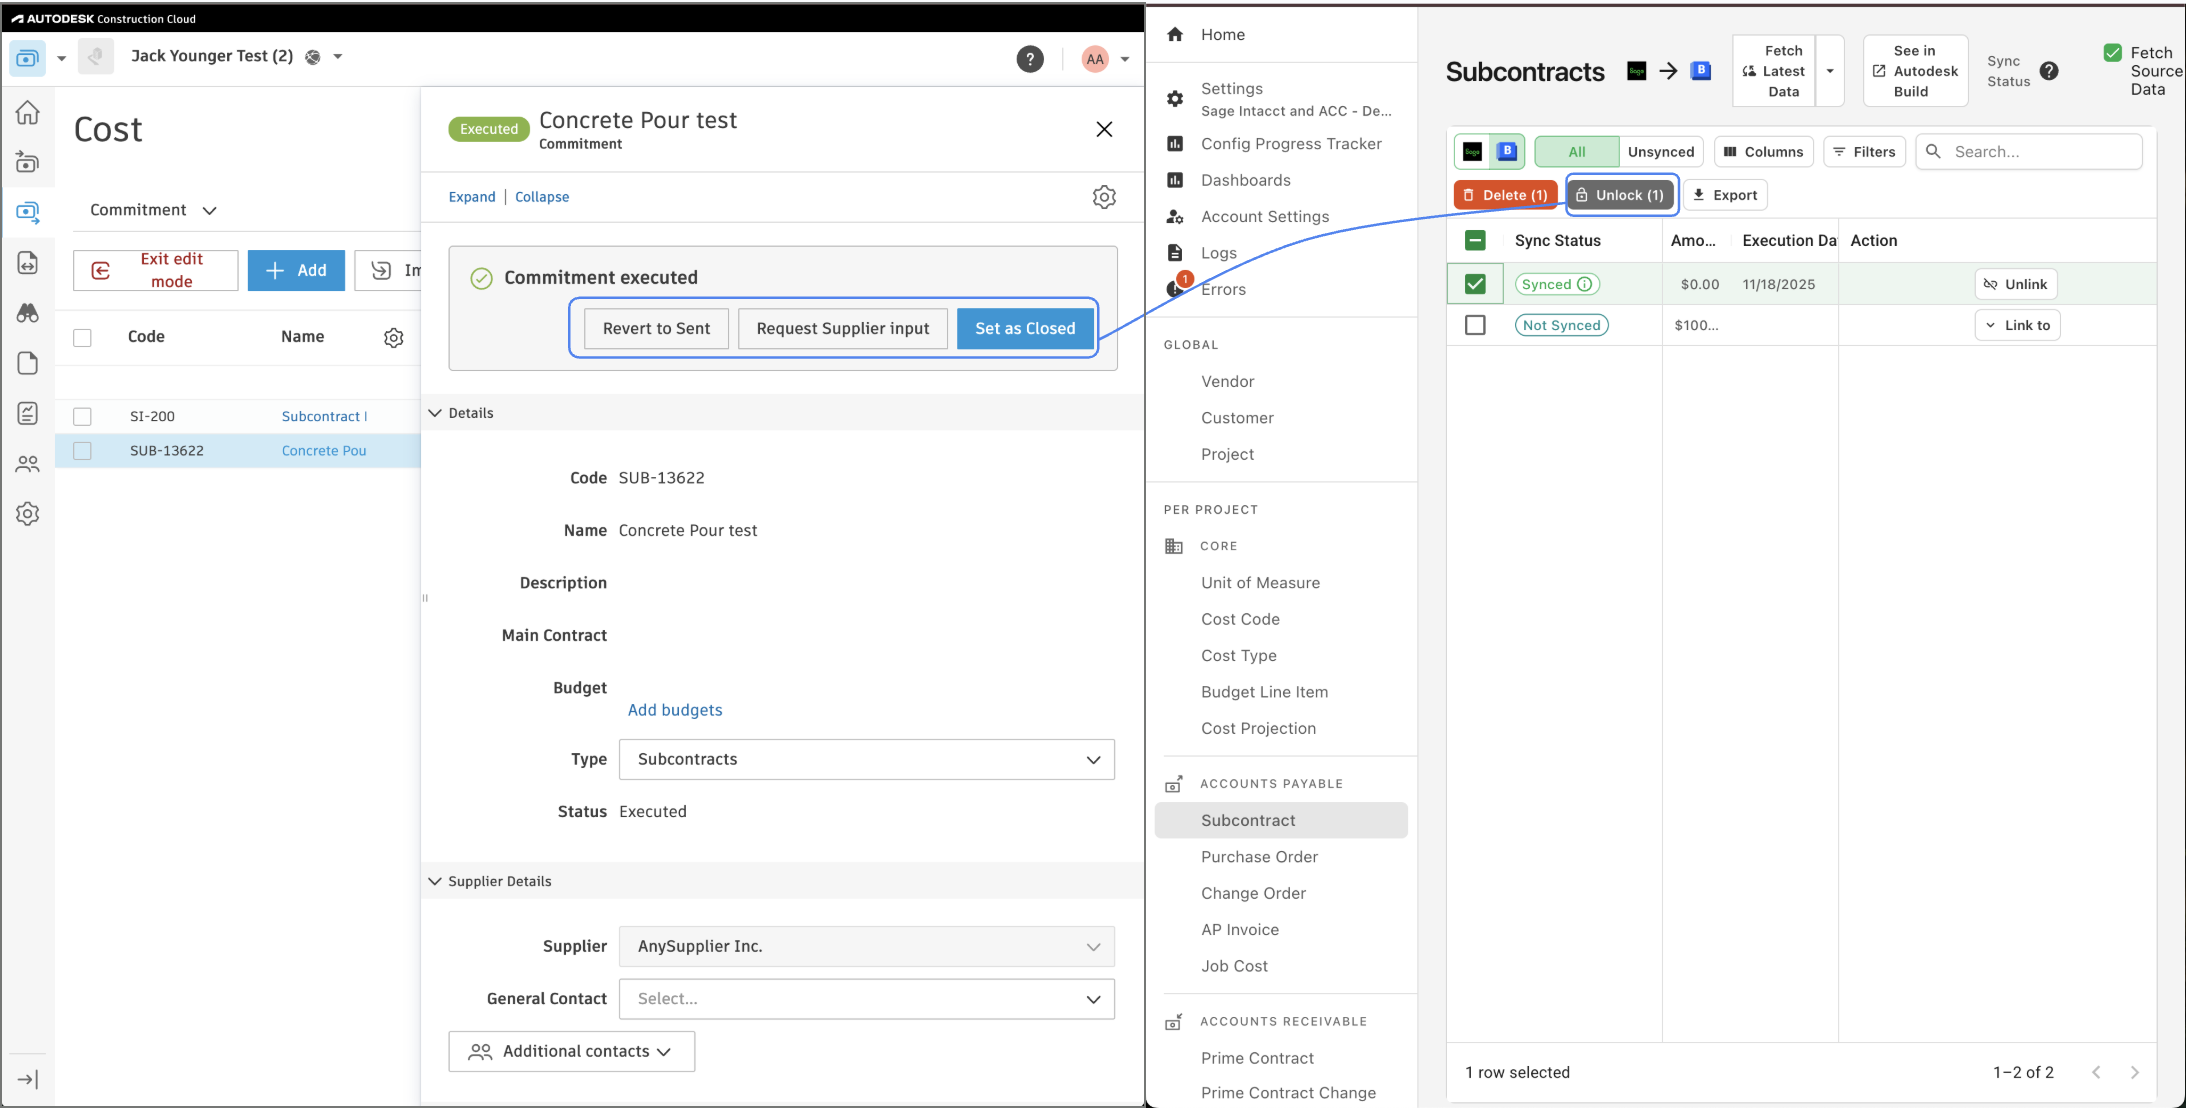Open column settings gear in Cost table

click(394, 338)
